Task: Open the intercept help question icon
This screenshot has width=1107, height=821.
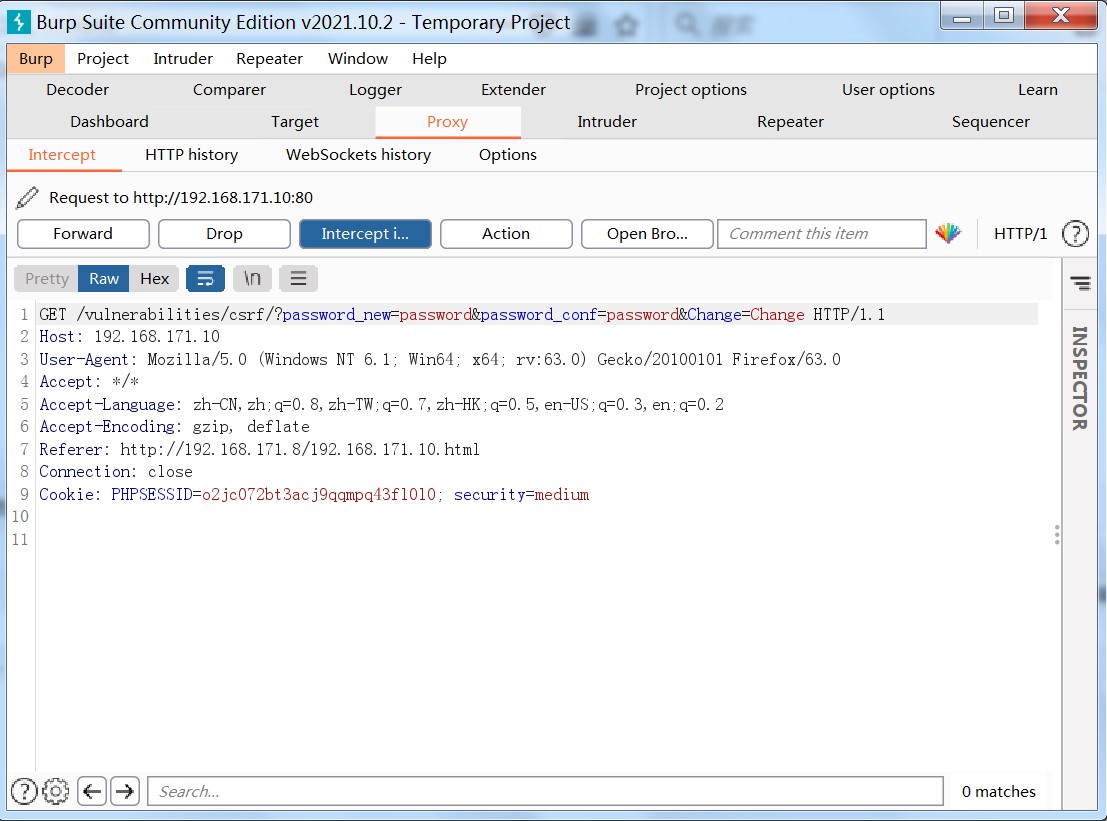Action: click(1075, 234)
